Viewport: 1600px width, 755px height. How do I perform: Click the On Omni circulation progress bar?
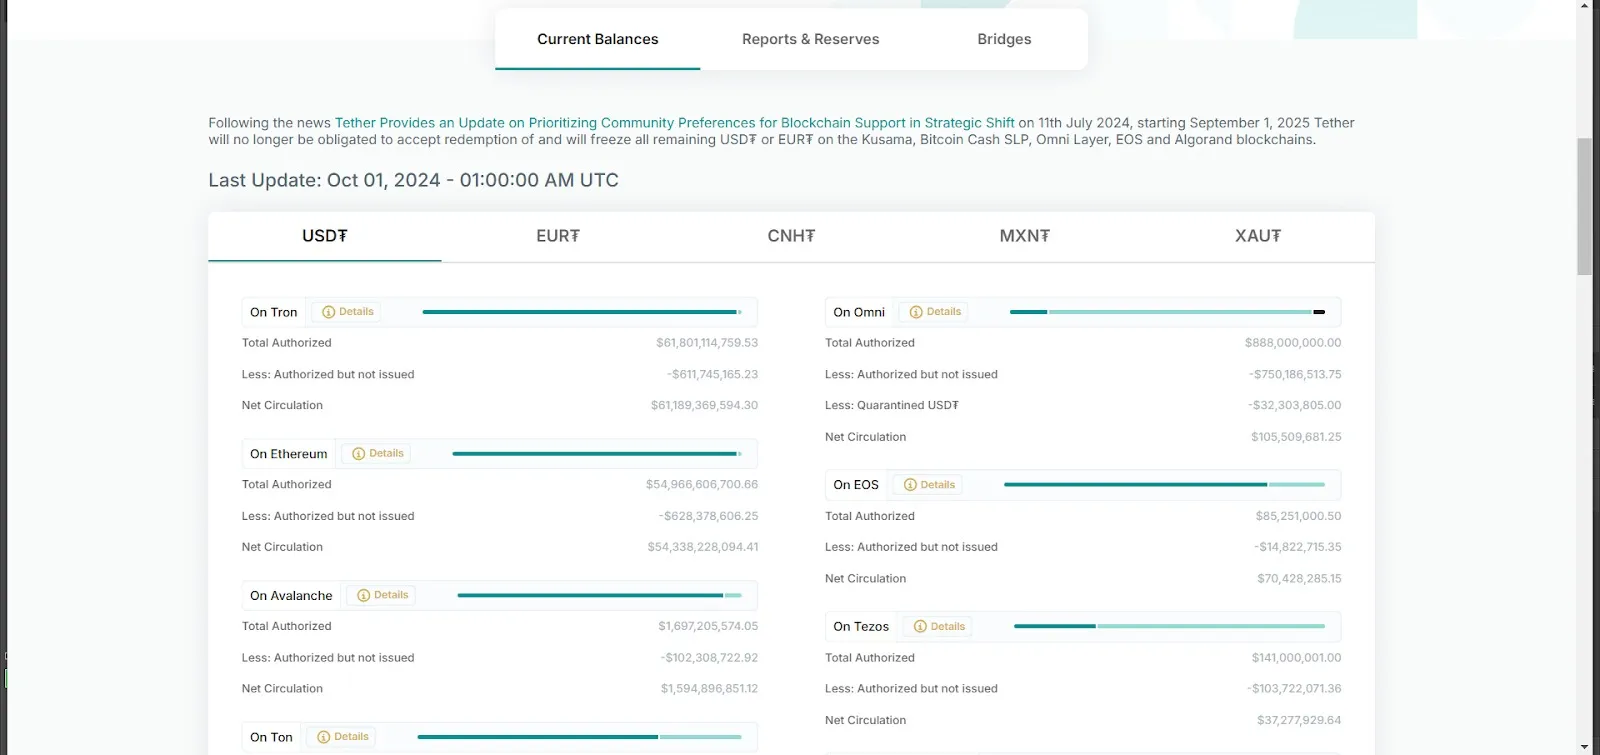1166,312
